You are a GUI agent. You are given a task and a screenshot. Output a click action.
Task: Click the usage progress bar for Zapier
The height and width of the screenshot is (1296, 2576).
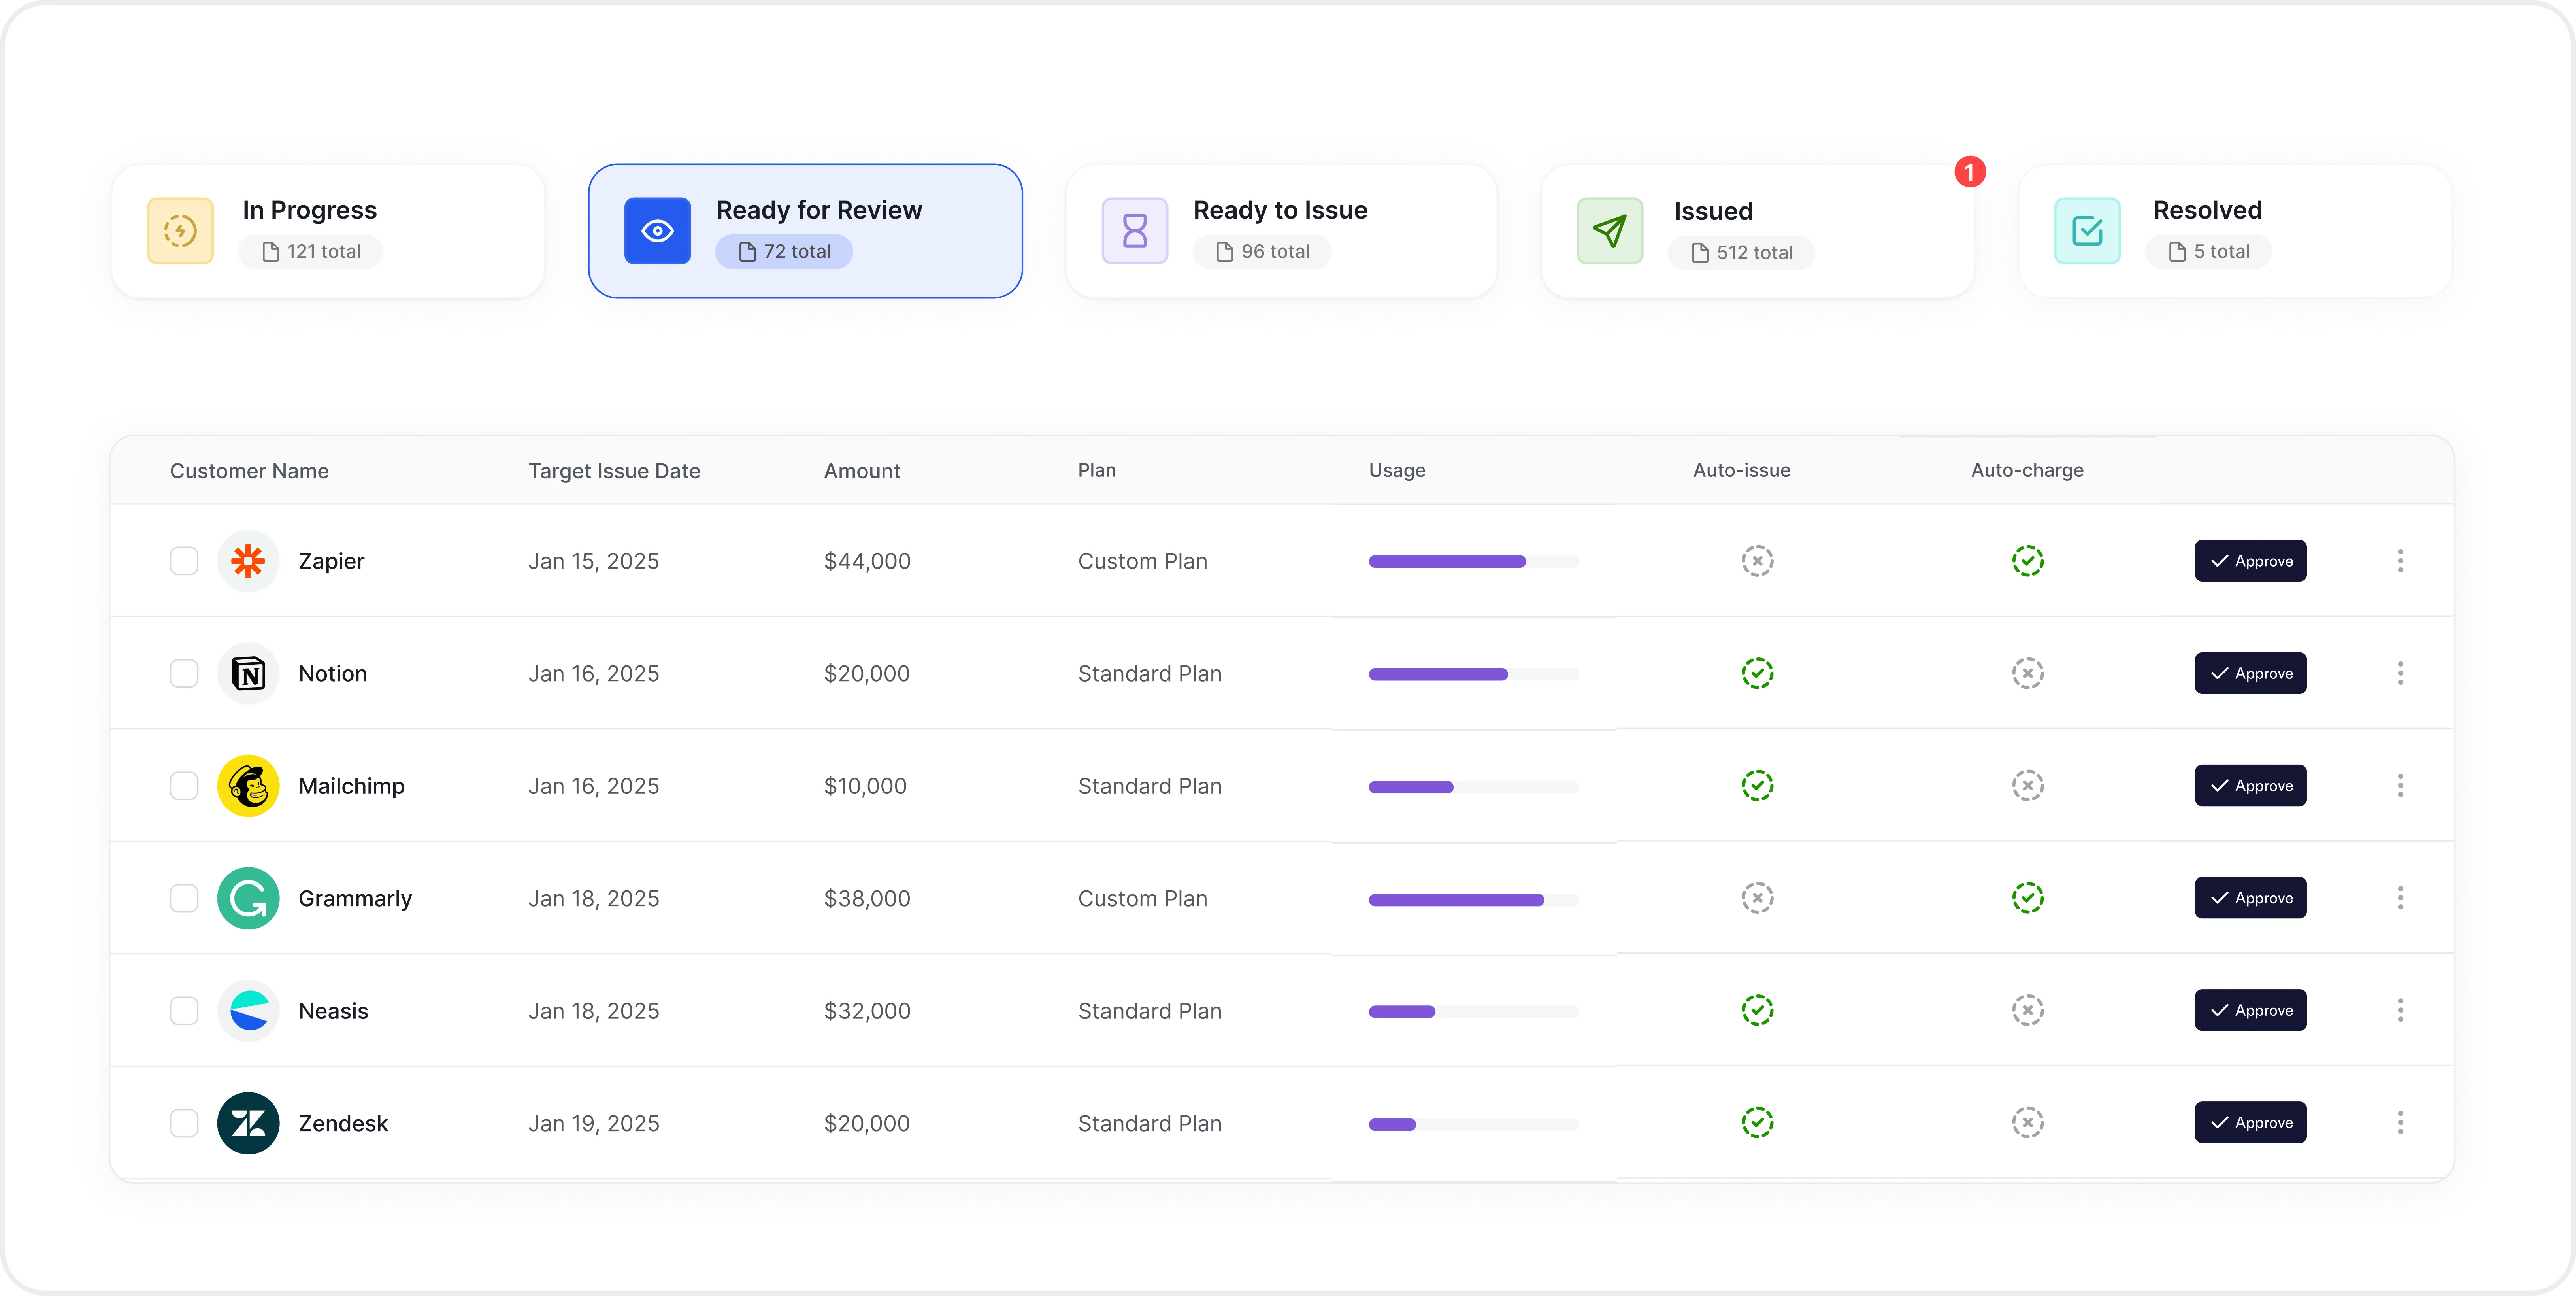(x=1474, y=561)
